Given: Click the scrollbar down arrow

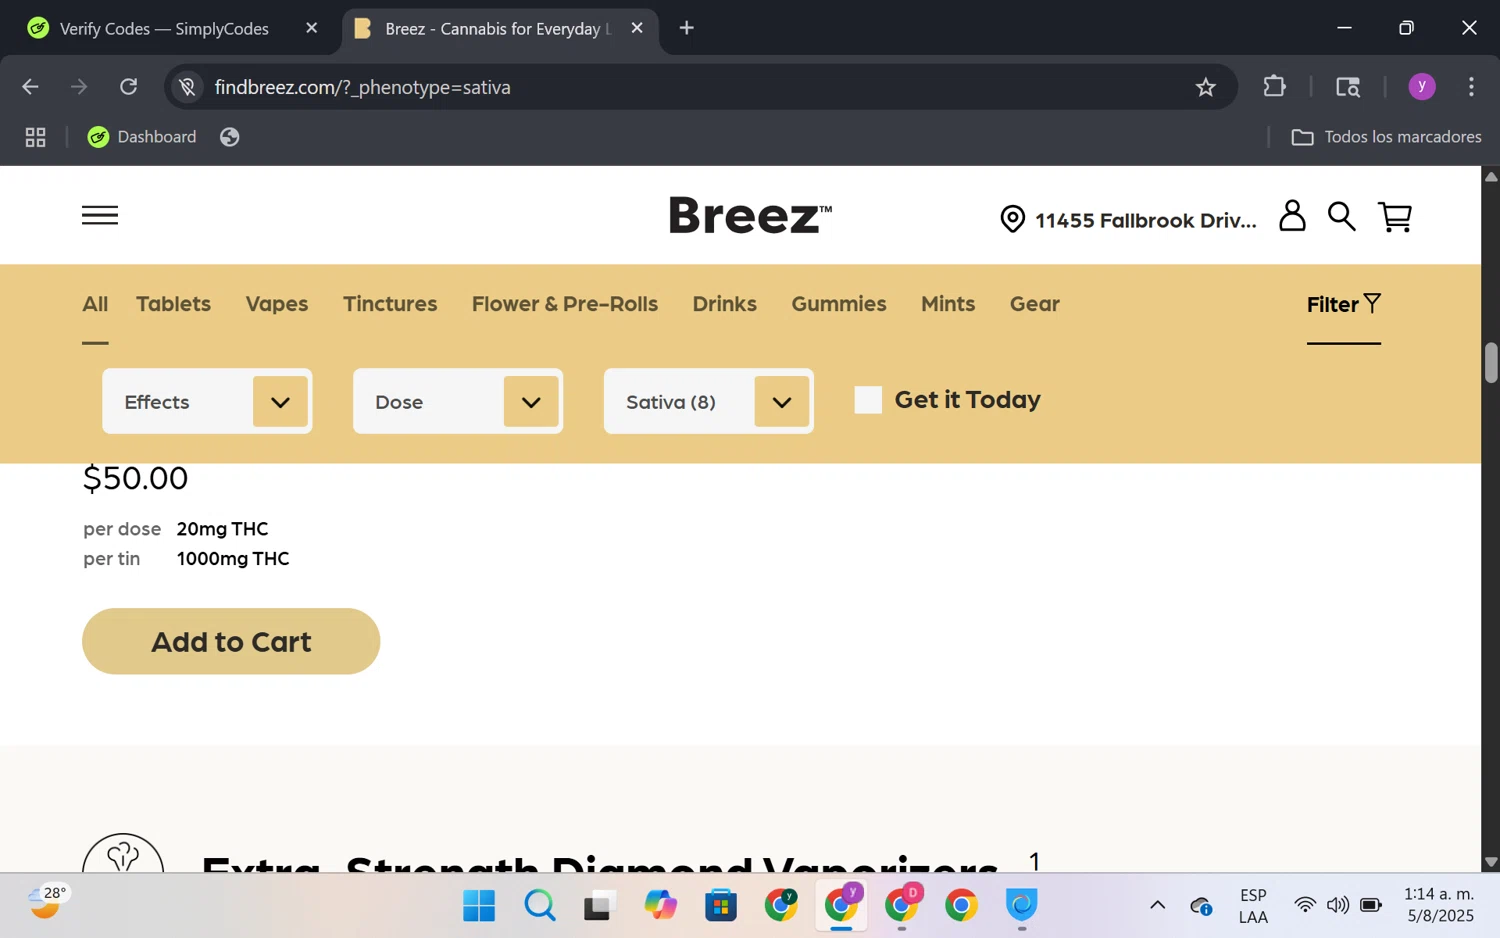Looking at the screenshot, I should [x=1491, y=862].
